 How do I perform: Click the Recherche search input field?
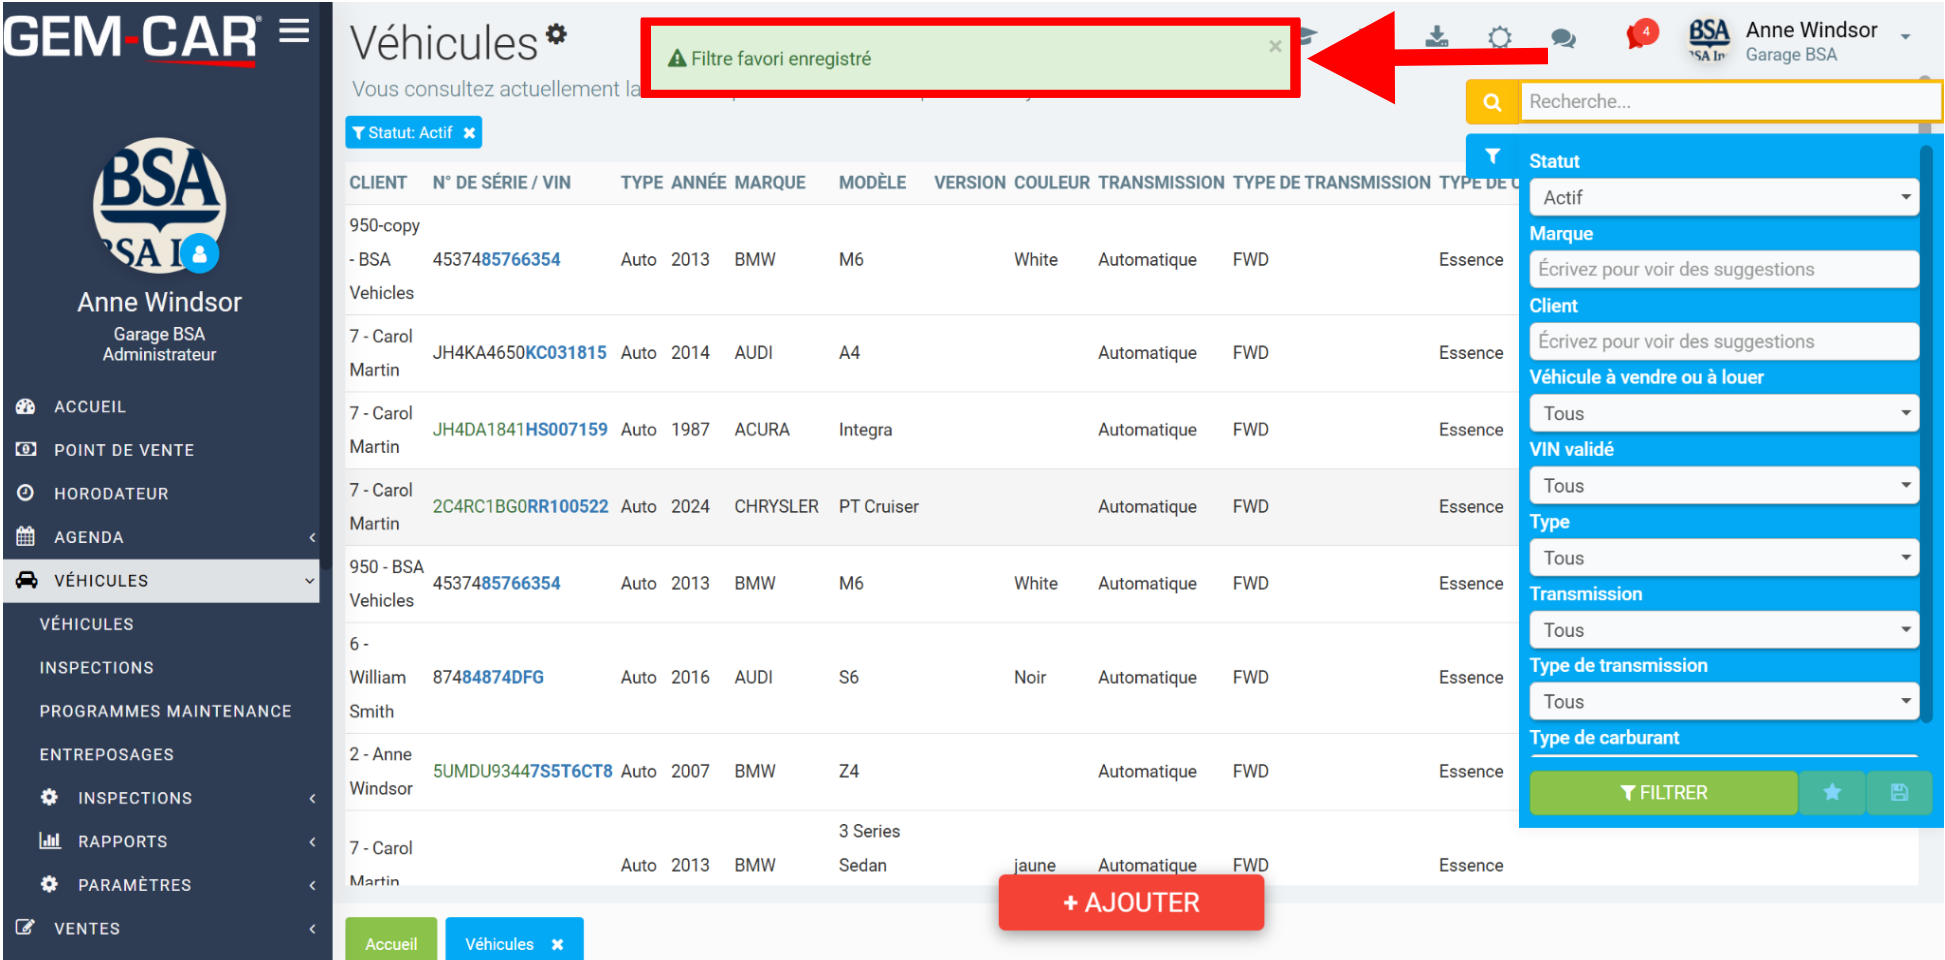[x=1730, y=102]
